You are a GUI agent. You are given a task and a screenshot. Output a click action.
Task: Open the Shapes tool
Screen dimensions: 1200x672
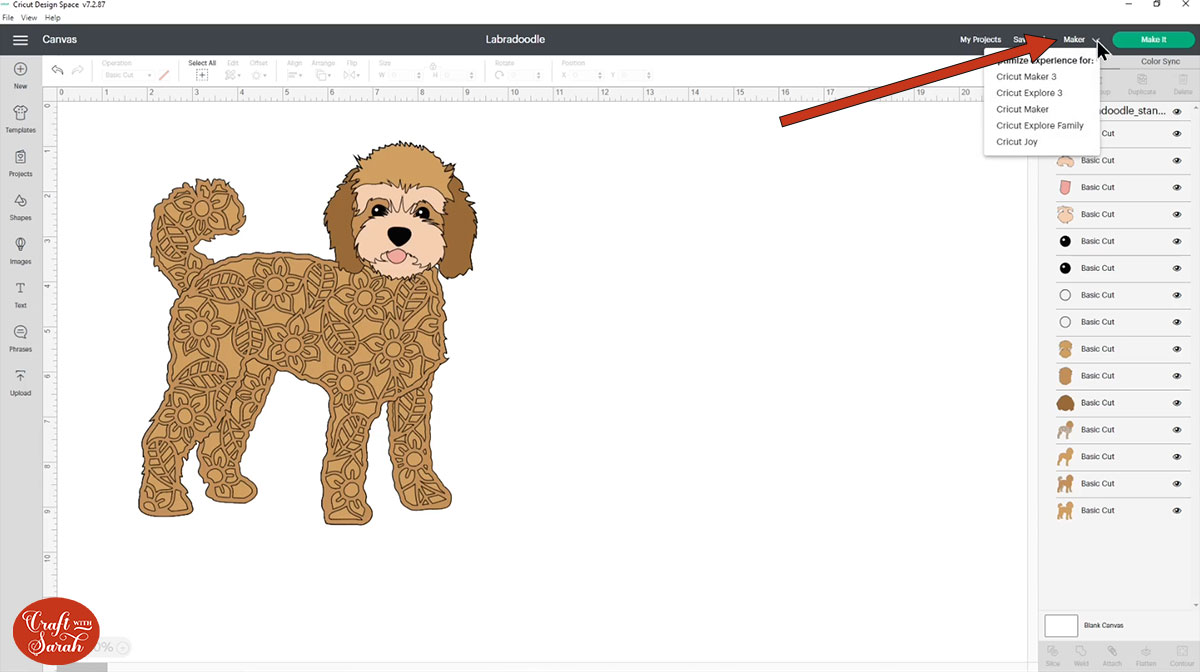[20, 203]
